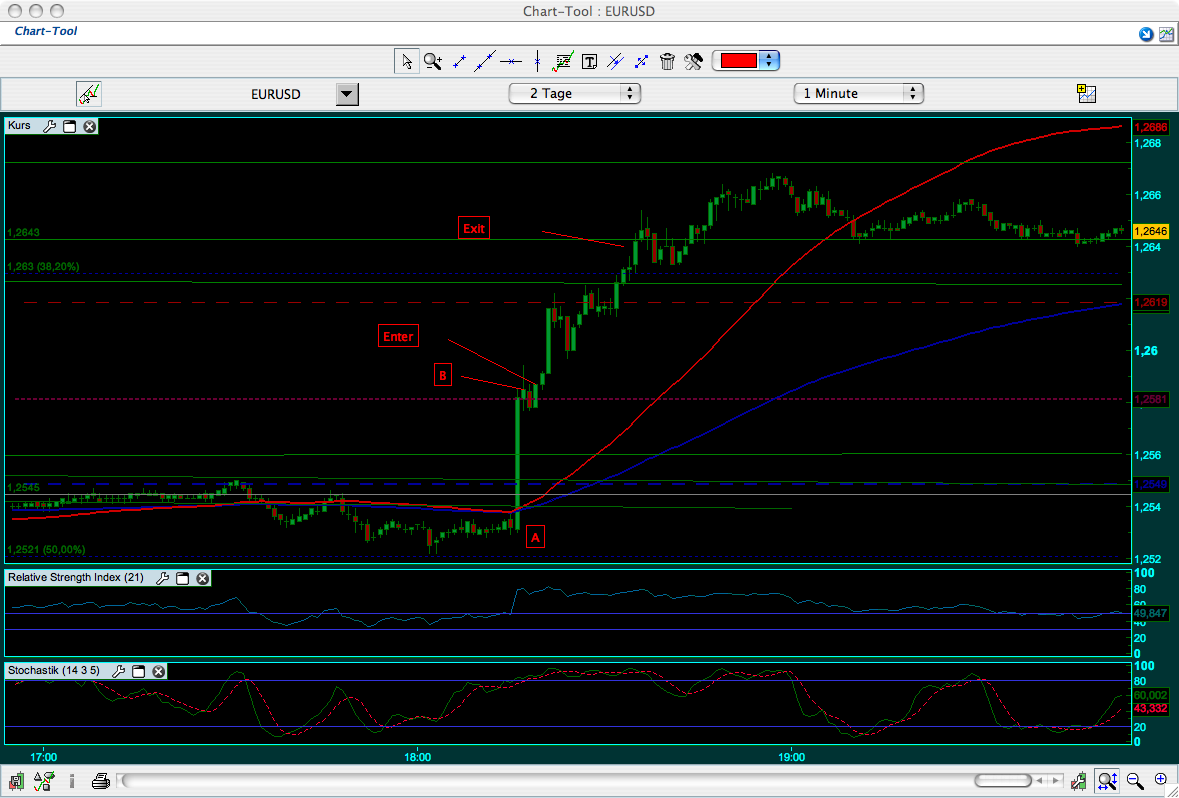Click the 'Relative Strength Index (21)' title
The height and width of the screenshot is (798, 1179).
tap(78, 578)
